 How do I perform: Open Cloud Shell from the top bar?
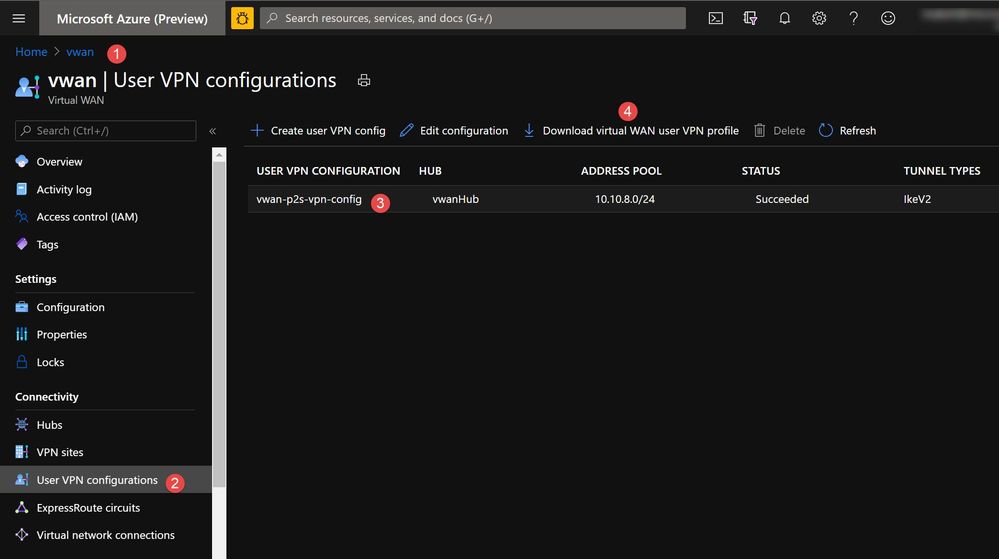715,18
